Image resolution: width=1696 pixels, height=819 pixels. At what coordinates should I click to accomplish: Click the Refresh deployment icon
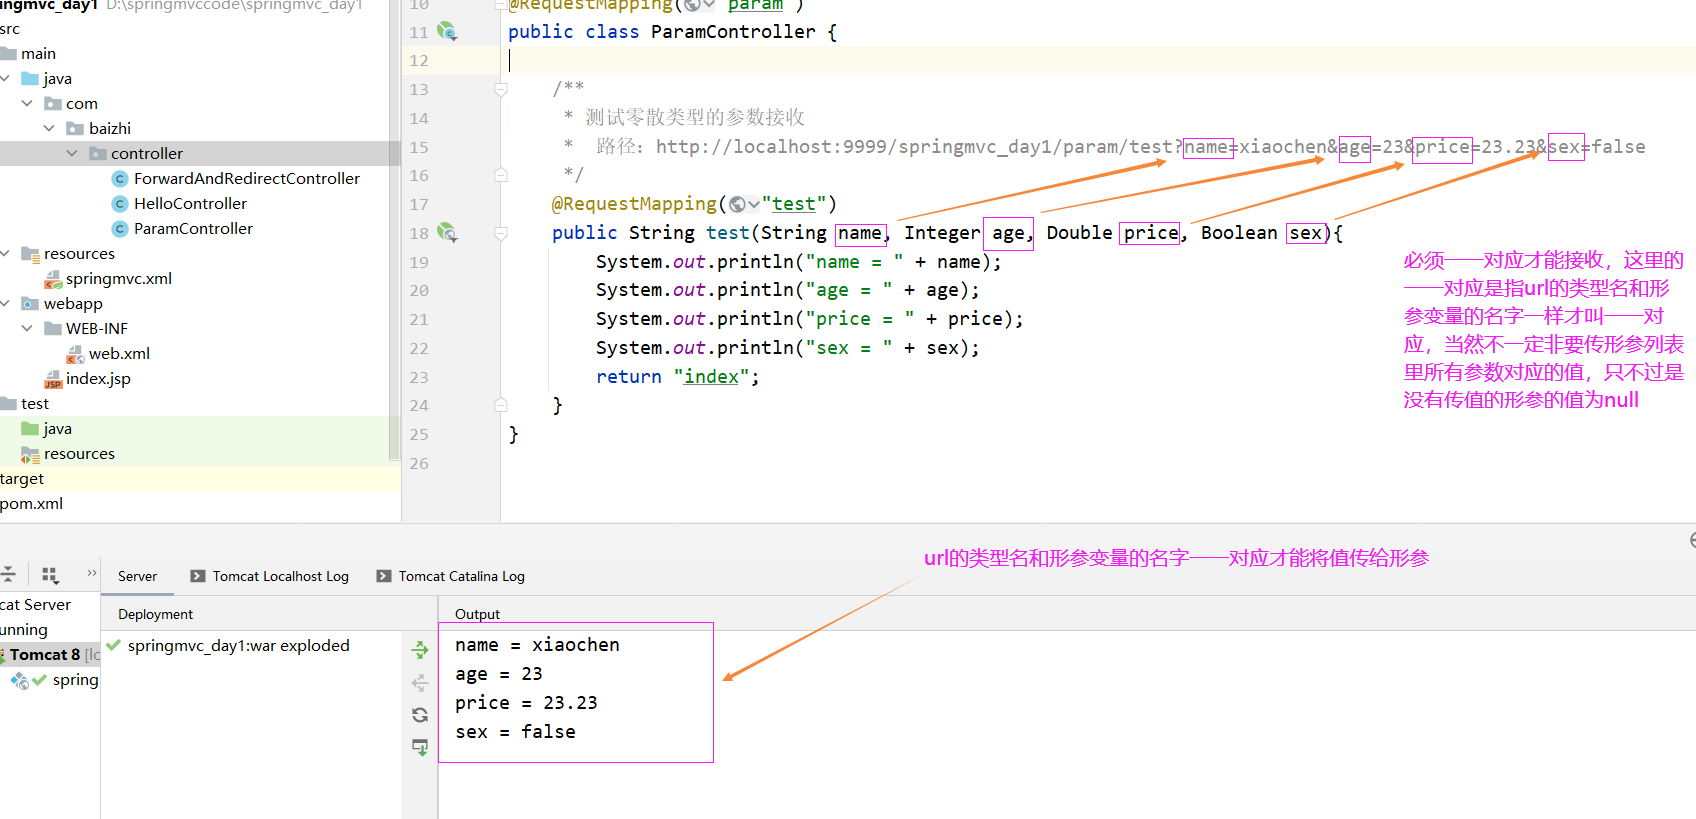pyautogui.click(x=420, y=715)
